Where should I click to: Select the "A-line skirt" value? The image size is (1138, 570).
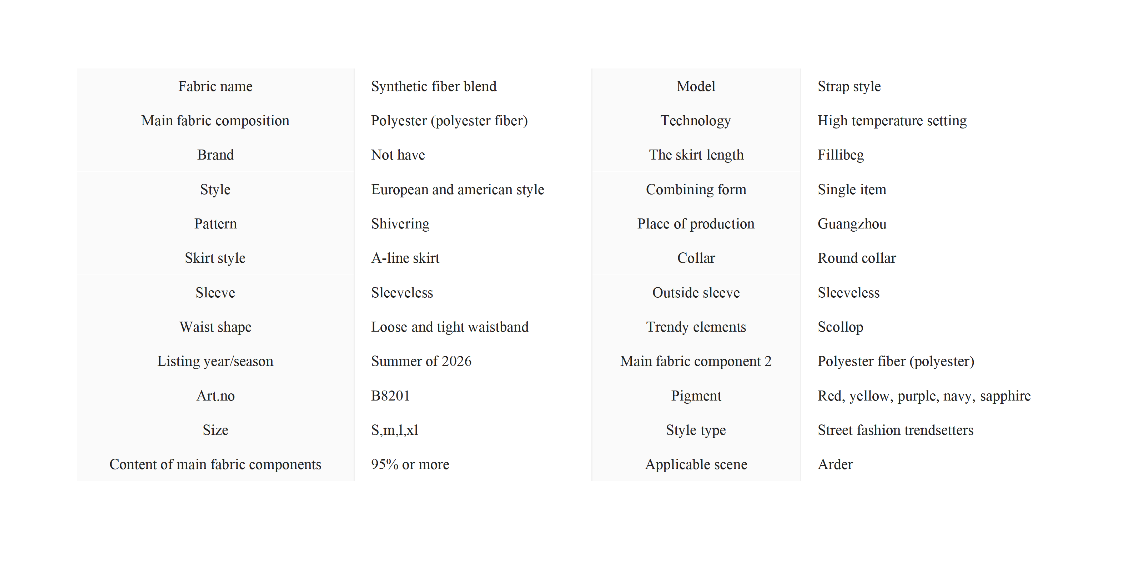pyautogui.click(x=405, y=258)
